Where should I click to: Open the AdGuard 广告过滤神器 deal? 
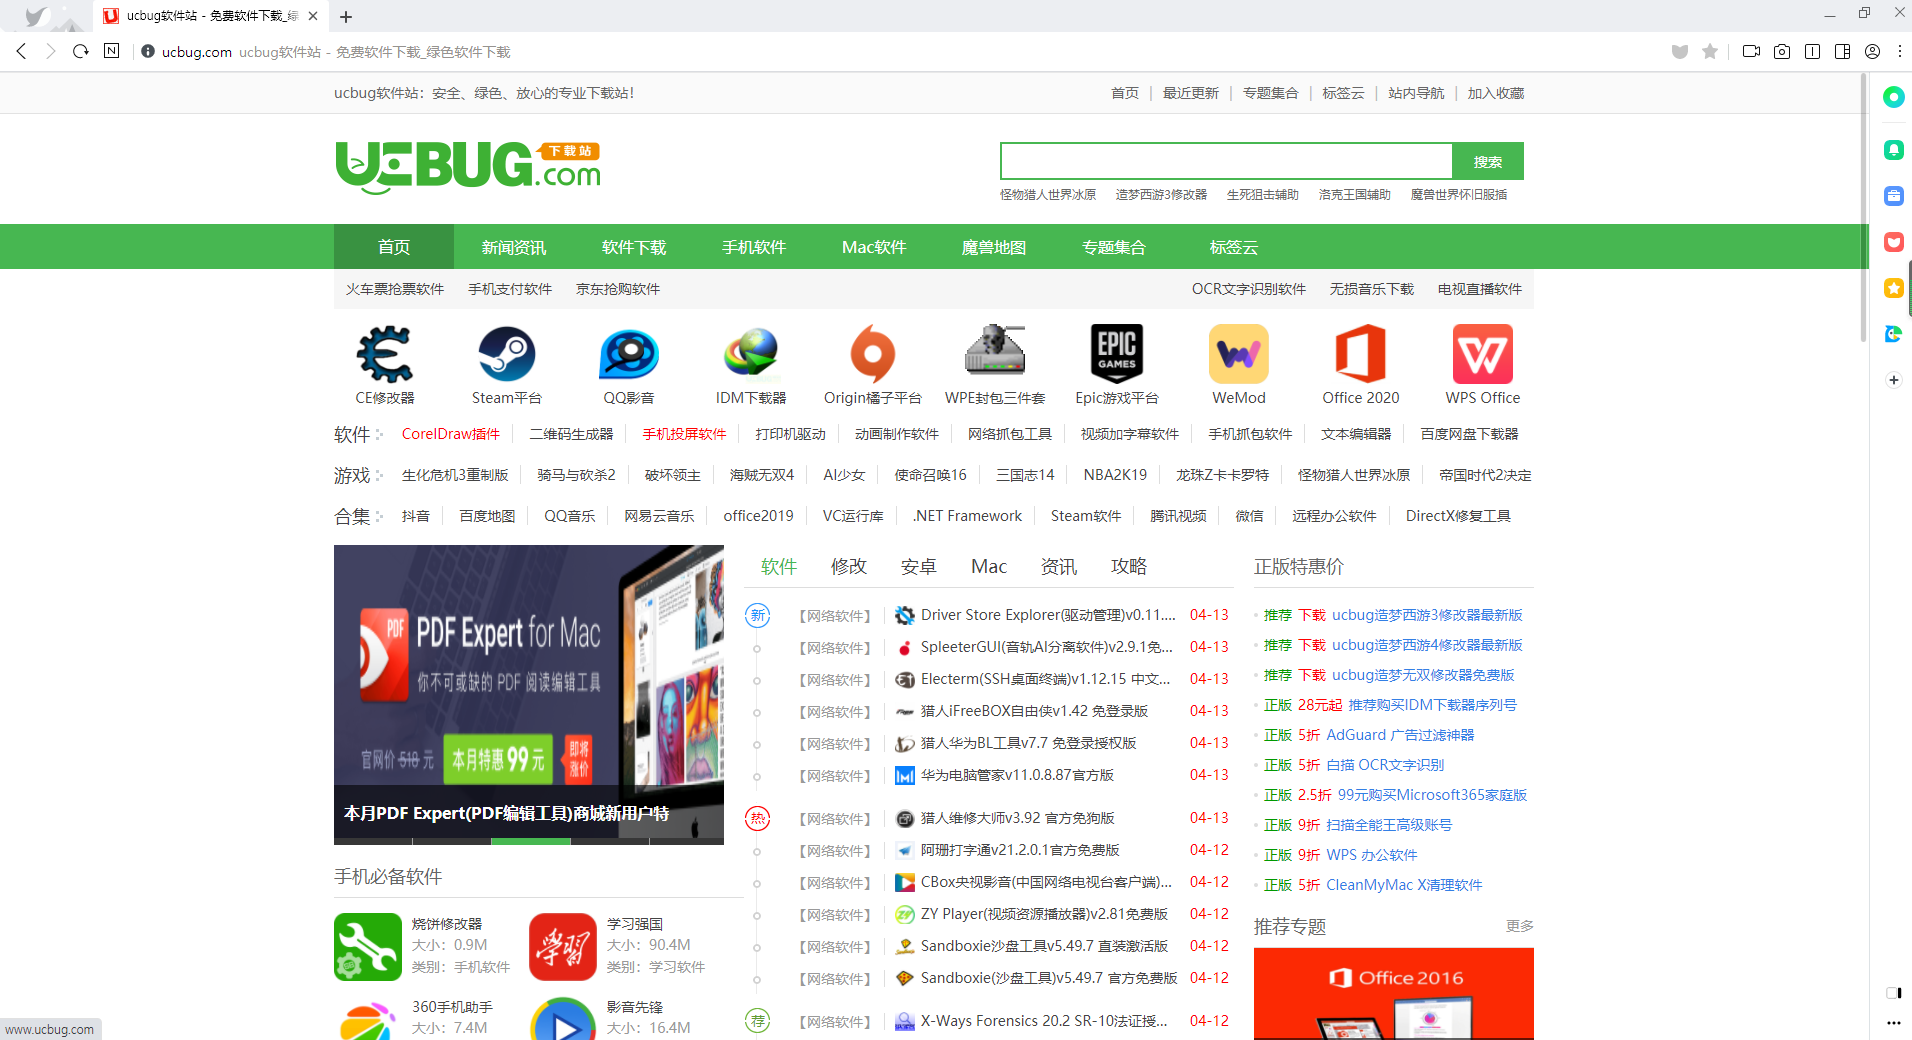click(x=1400, y=735)
